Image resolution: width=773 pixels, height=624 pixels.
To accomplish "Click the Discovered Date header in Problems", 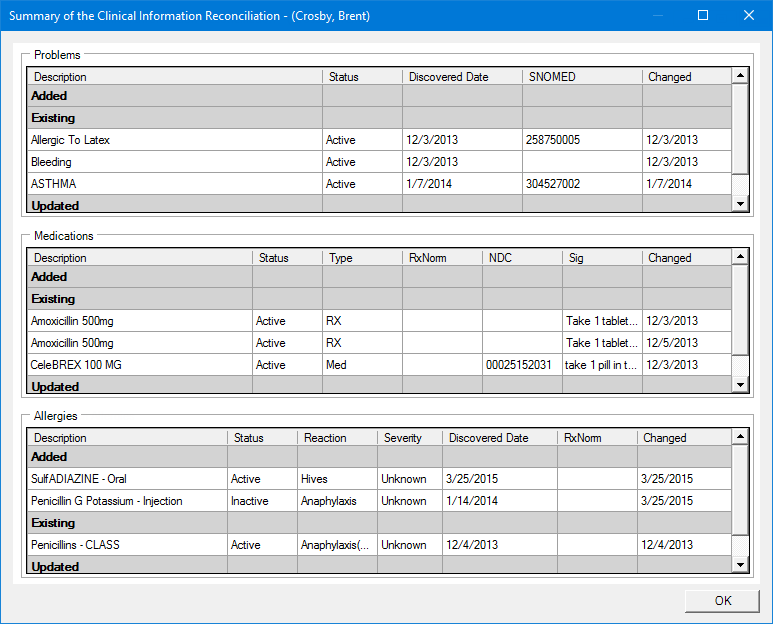I will (461, 77).
